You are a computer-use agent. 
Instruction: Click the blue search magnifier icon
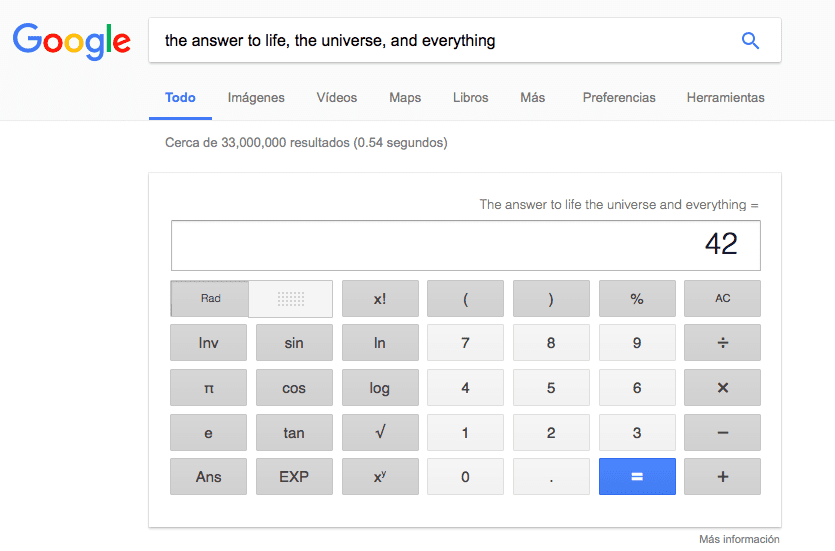[750, 41]
